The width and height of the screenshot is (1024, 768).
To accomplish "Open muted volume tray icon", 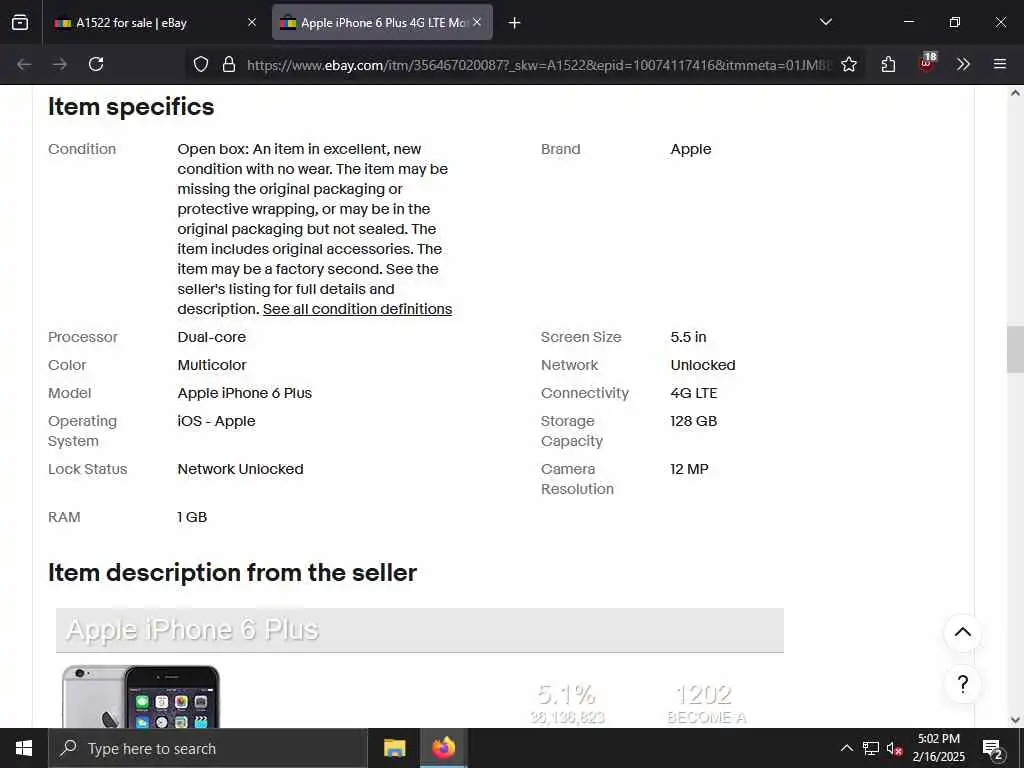I will click(894, 748).
